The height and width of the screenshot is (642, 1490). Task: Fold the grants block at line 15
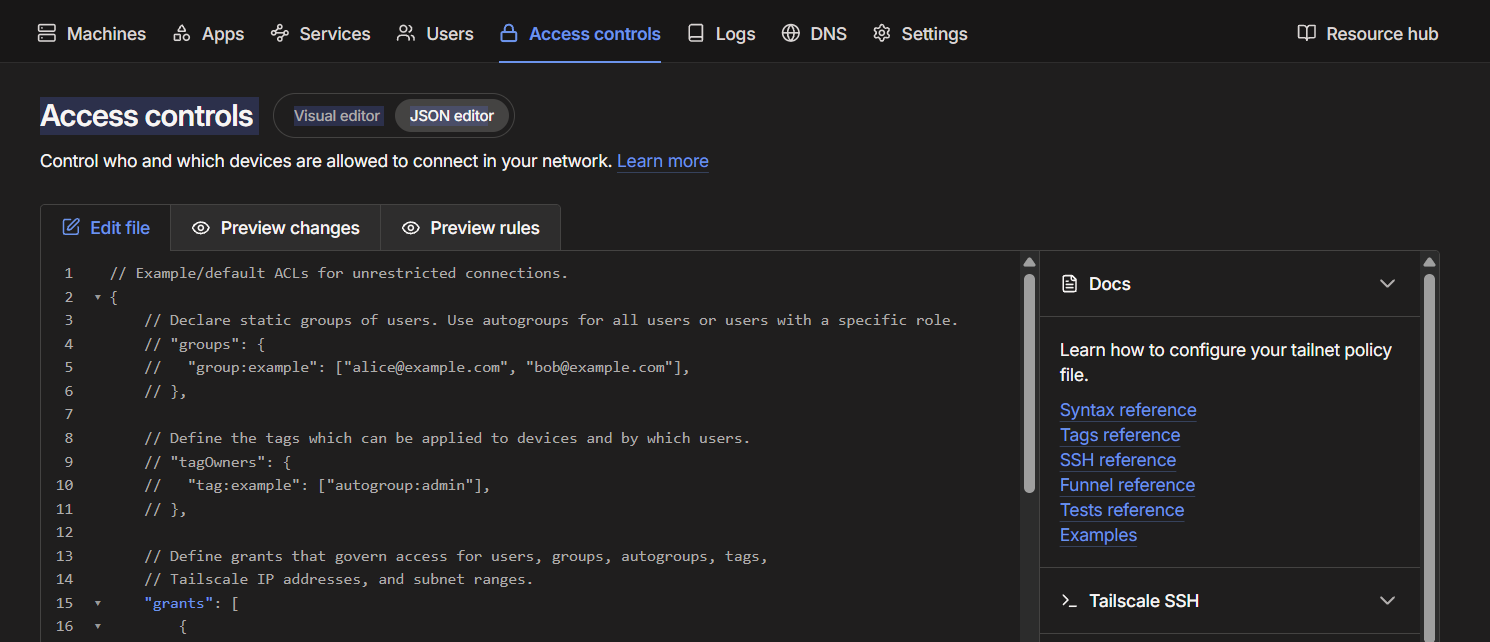click(x=98, y=603)
